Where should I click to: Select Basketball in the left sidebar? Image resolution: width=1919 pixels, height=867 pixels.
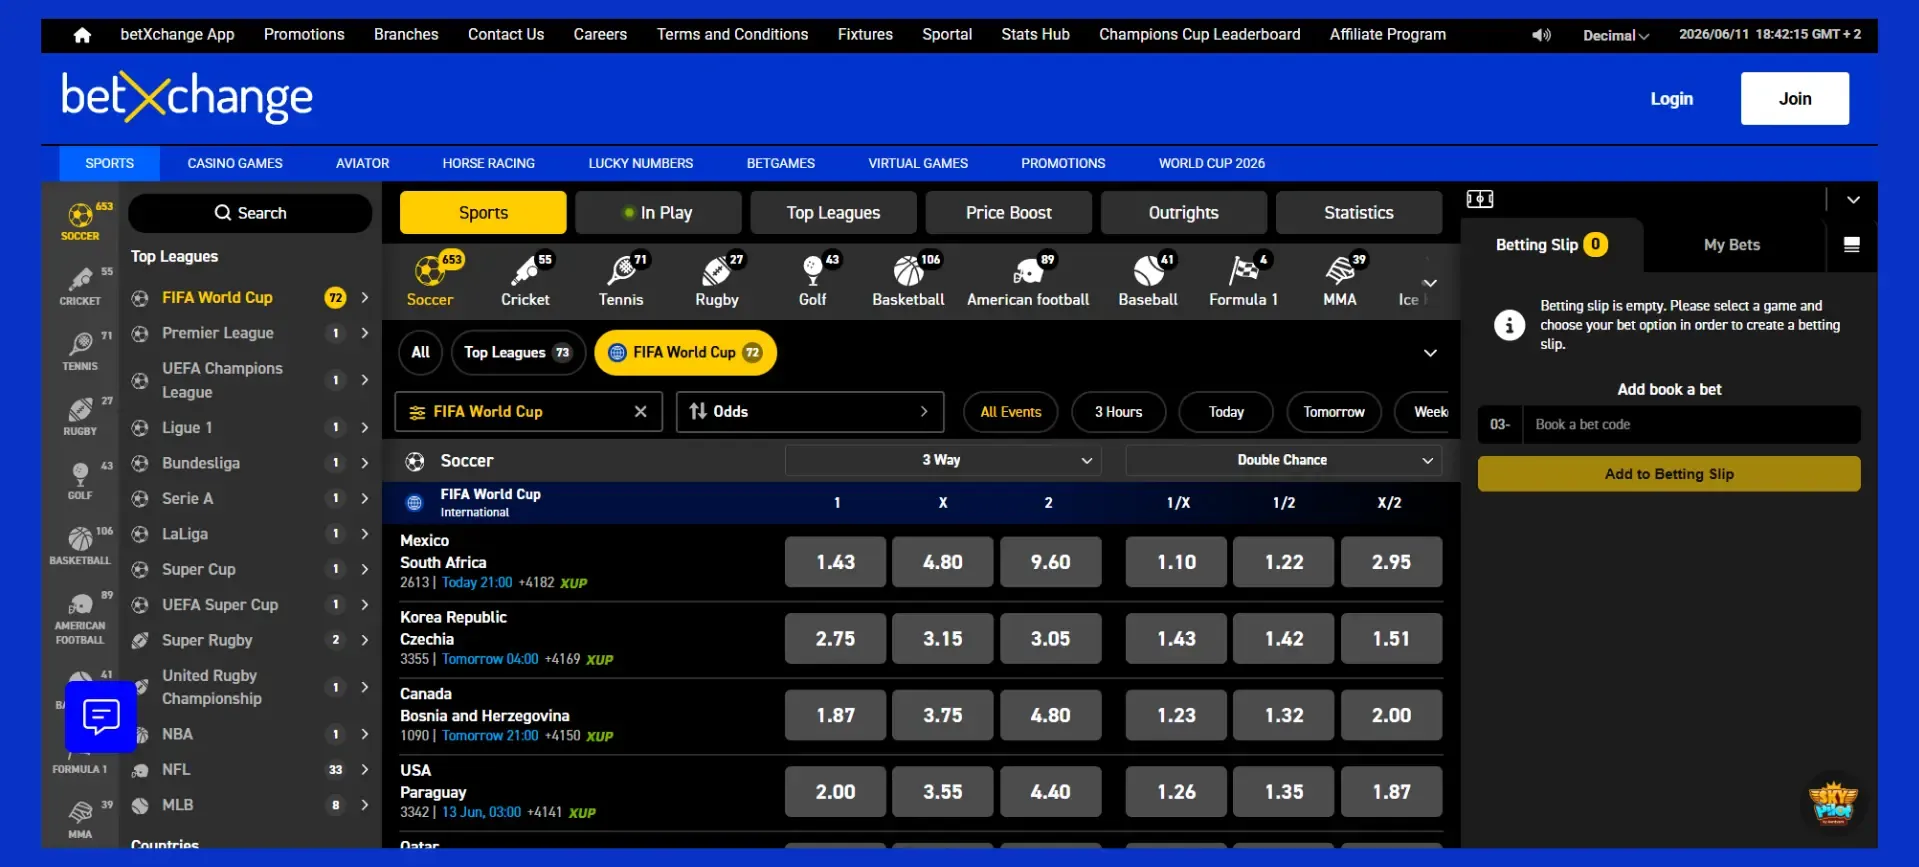(x=80, y=546)
